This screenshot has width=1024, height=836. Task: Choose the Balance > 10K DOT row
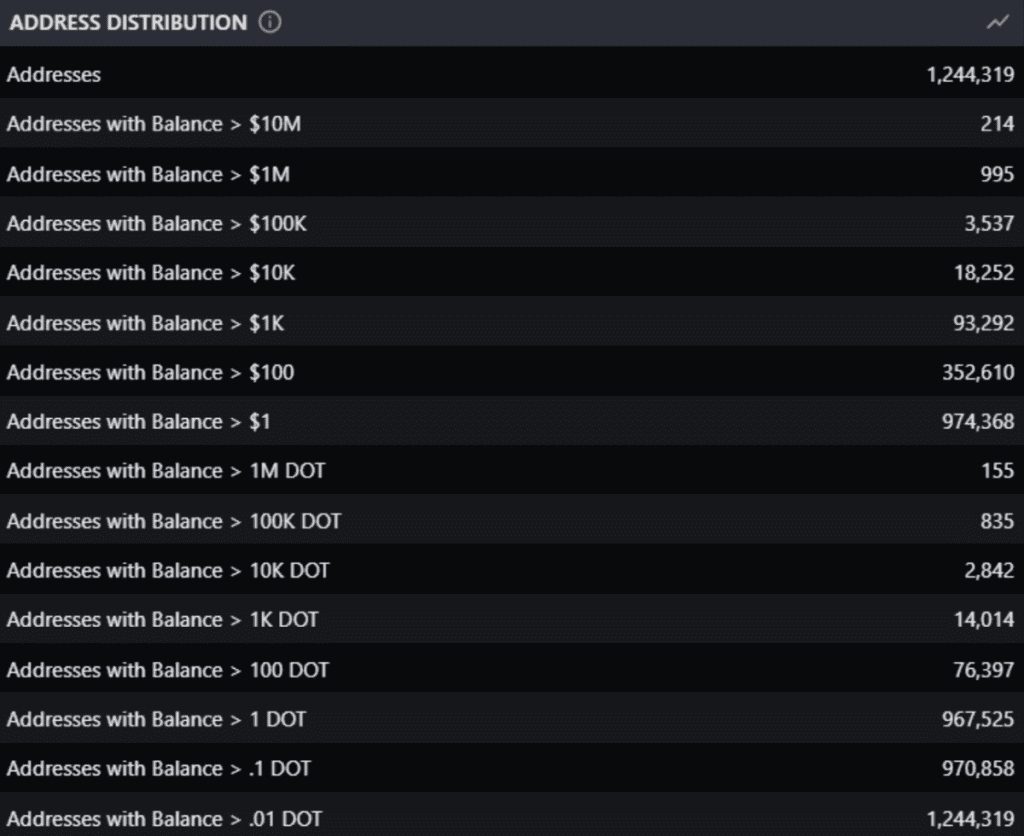click(x=512, y=570)
